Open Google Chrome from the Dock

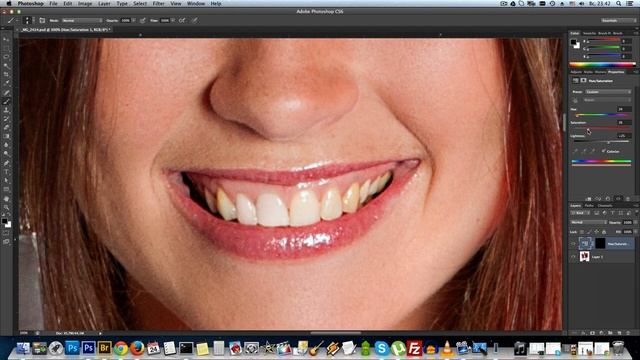coord(121,348)
